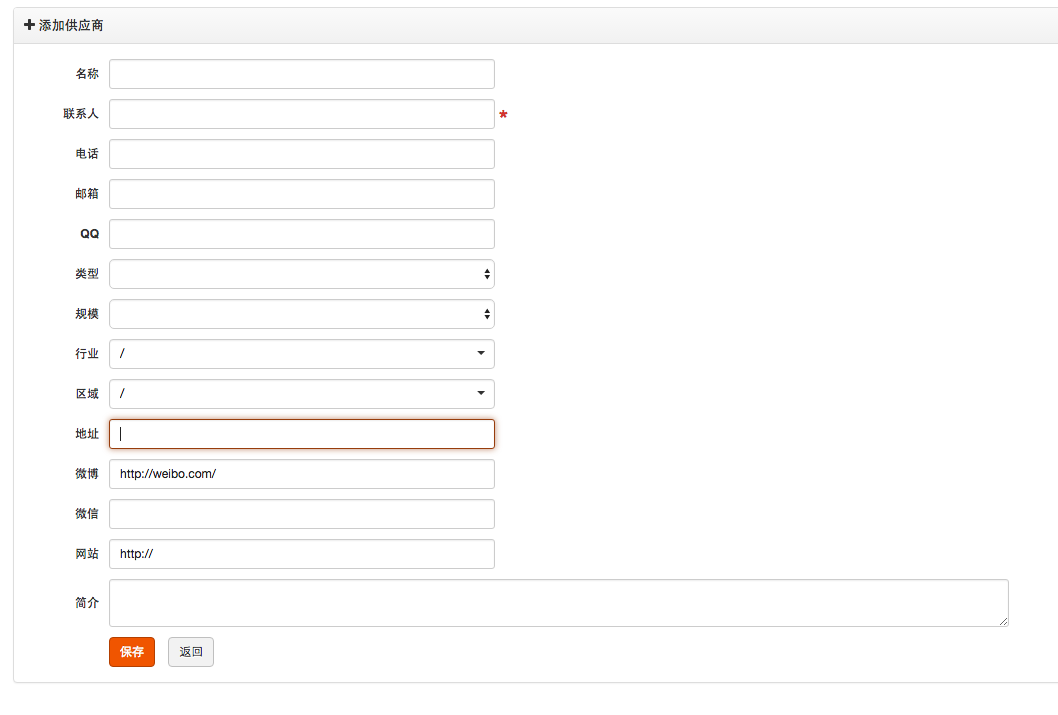
Task: Click the 区域 dropdown caret arrow
Action: click(x=481, y=394)
